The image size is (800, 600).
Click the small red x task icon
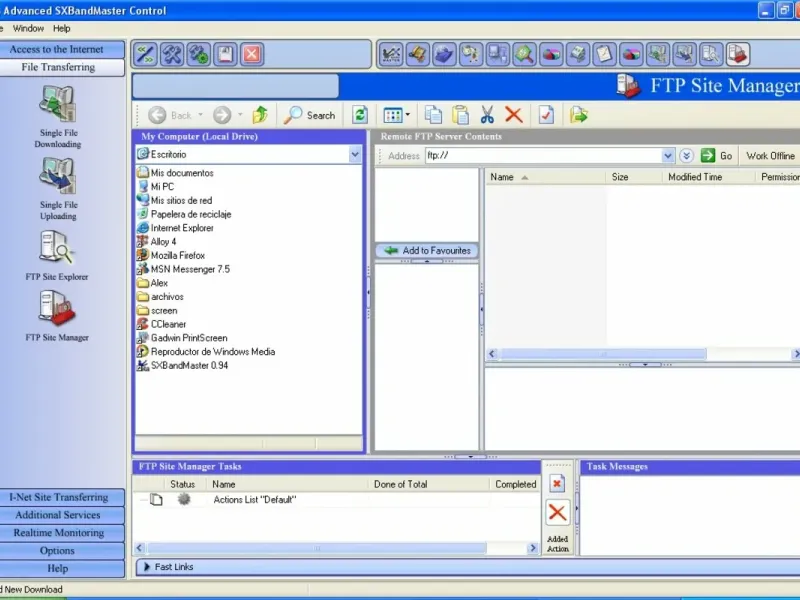[557, 483]
